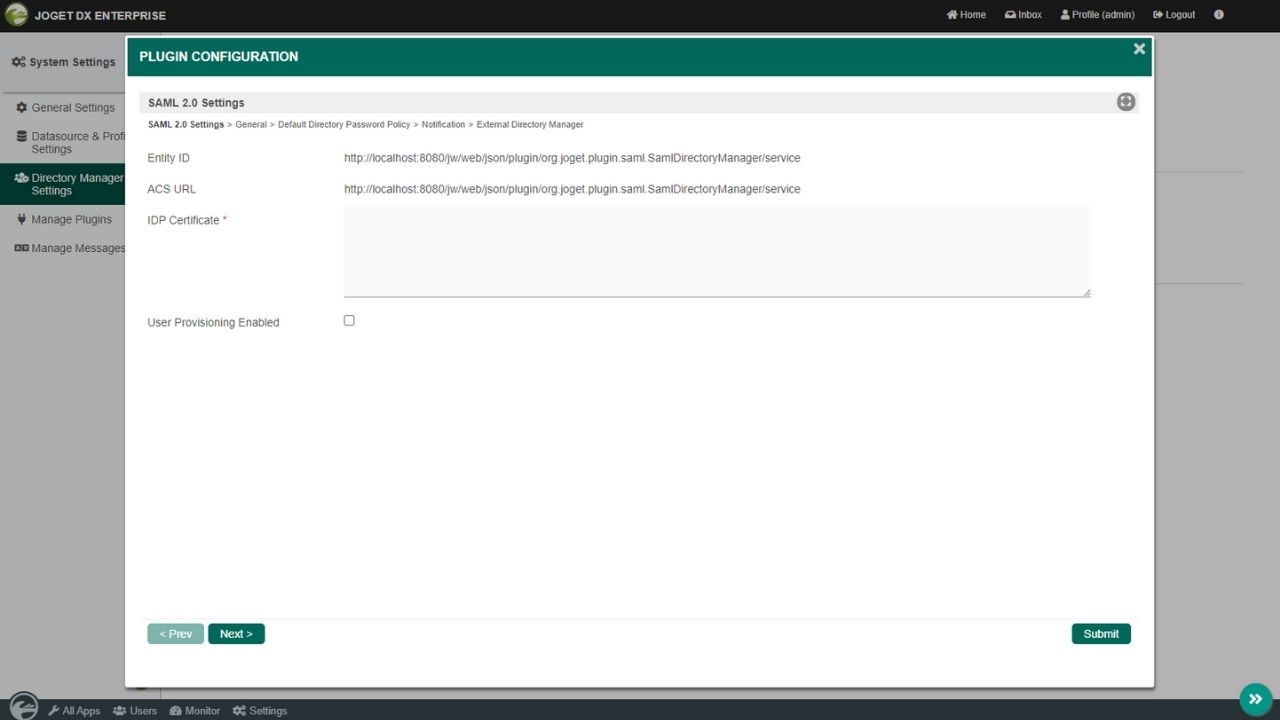The width and height of the screenshot is (1280, 720).
Task: Click the Monitor dashboard icon in bottom bar
Action: click(x=176, y=711)
